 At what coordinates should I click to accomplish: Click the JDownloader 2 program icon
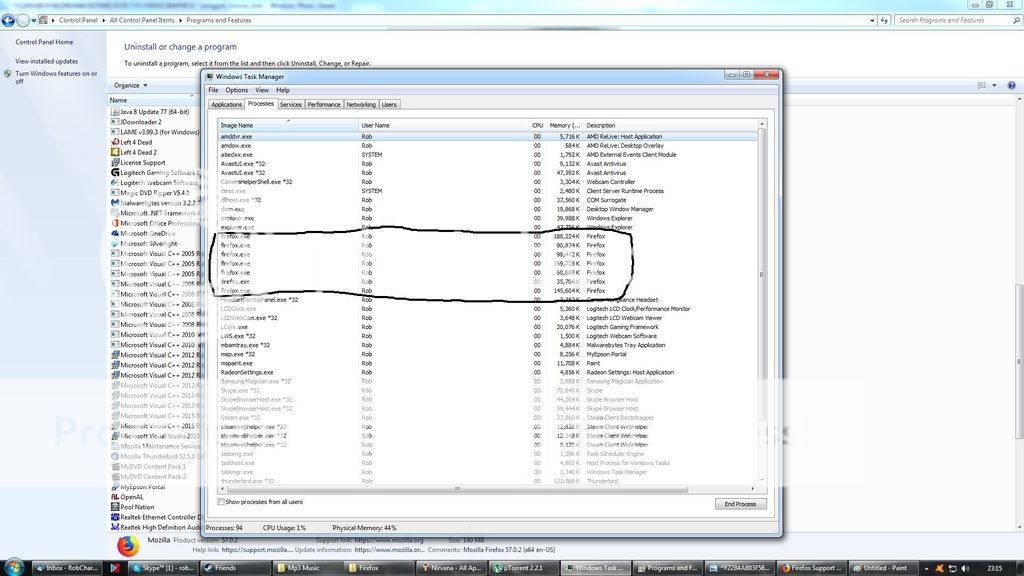pyautogui.click(x=115, y=122)
